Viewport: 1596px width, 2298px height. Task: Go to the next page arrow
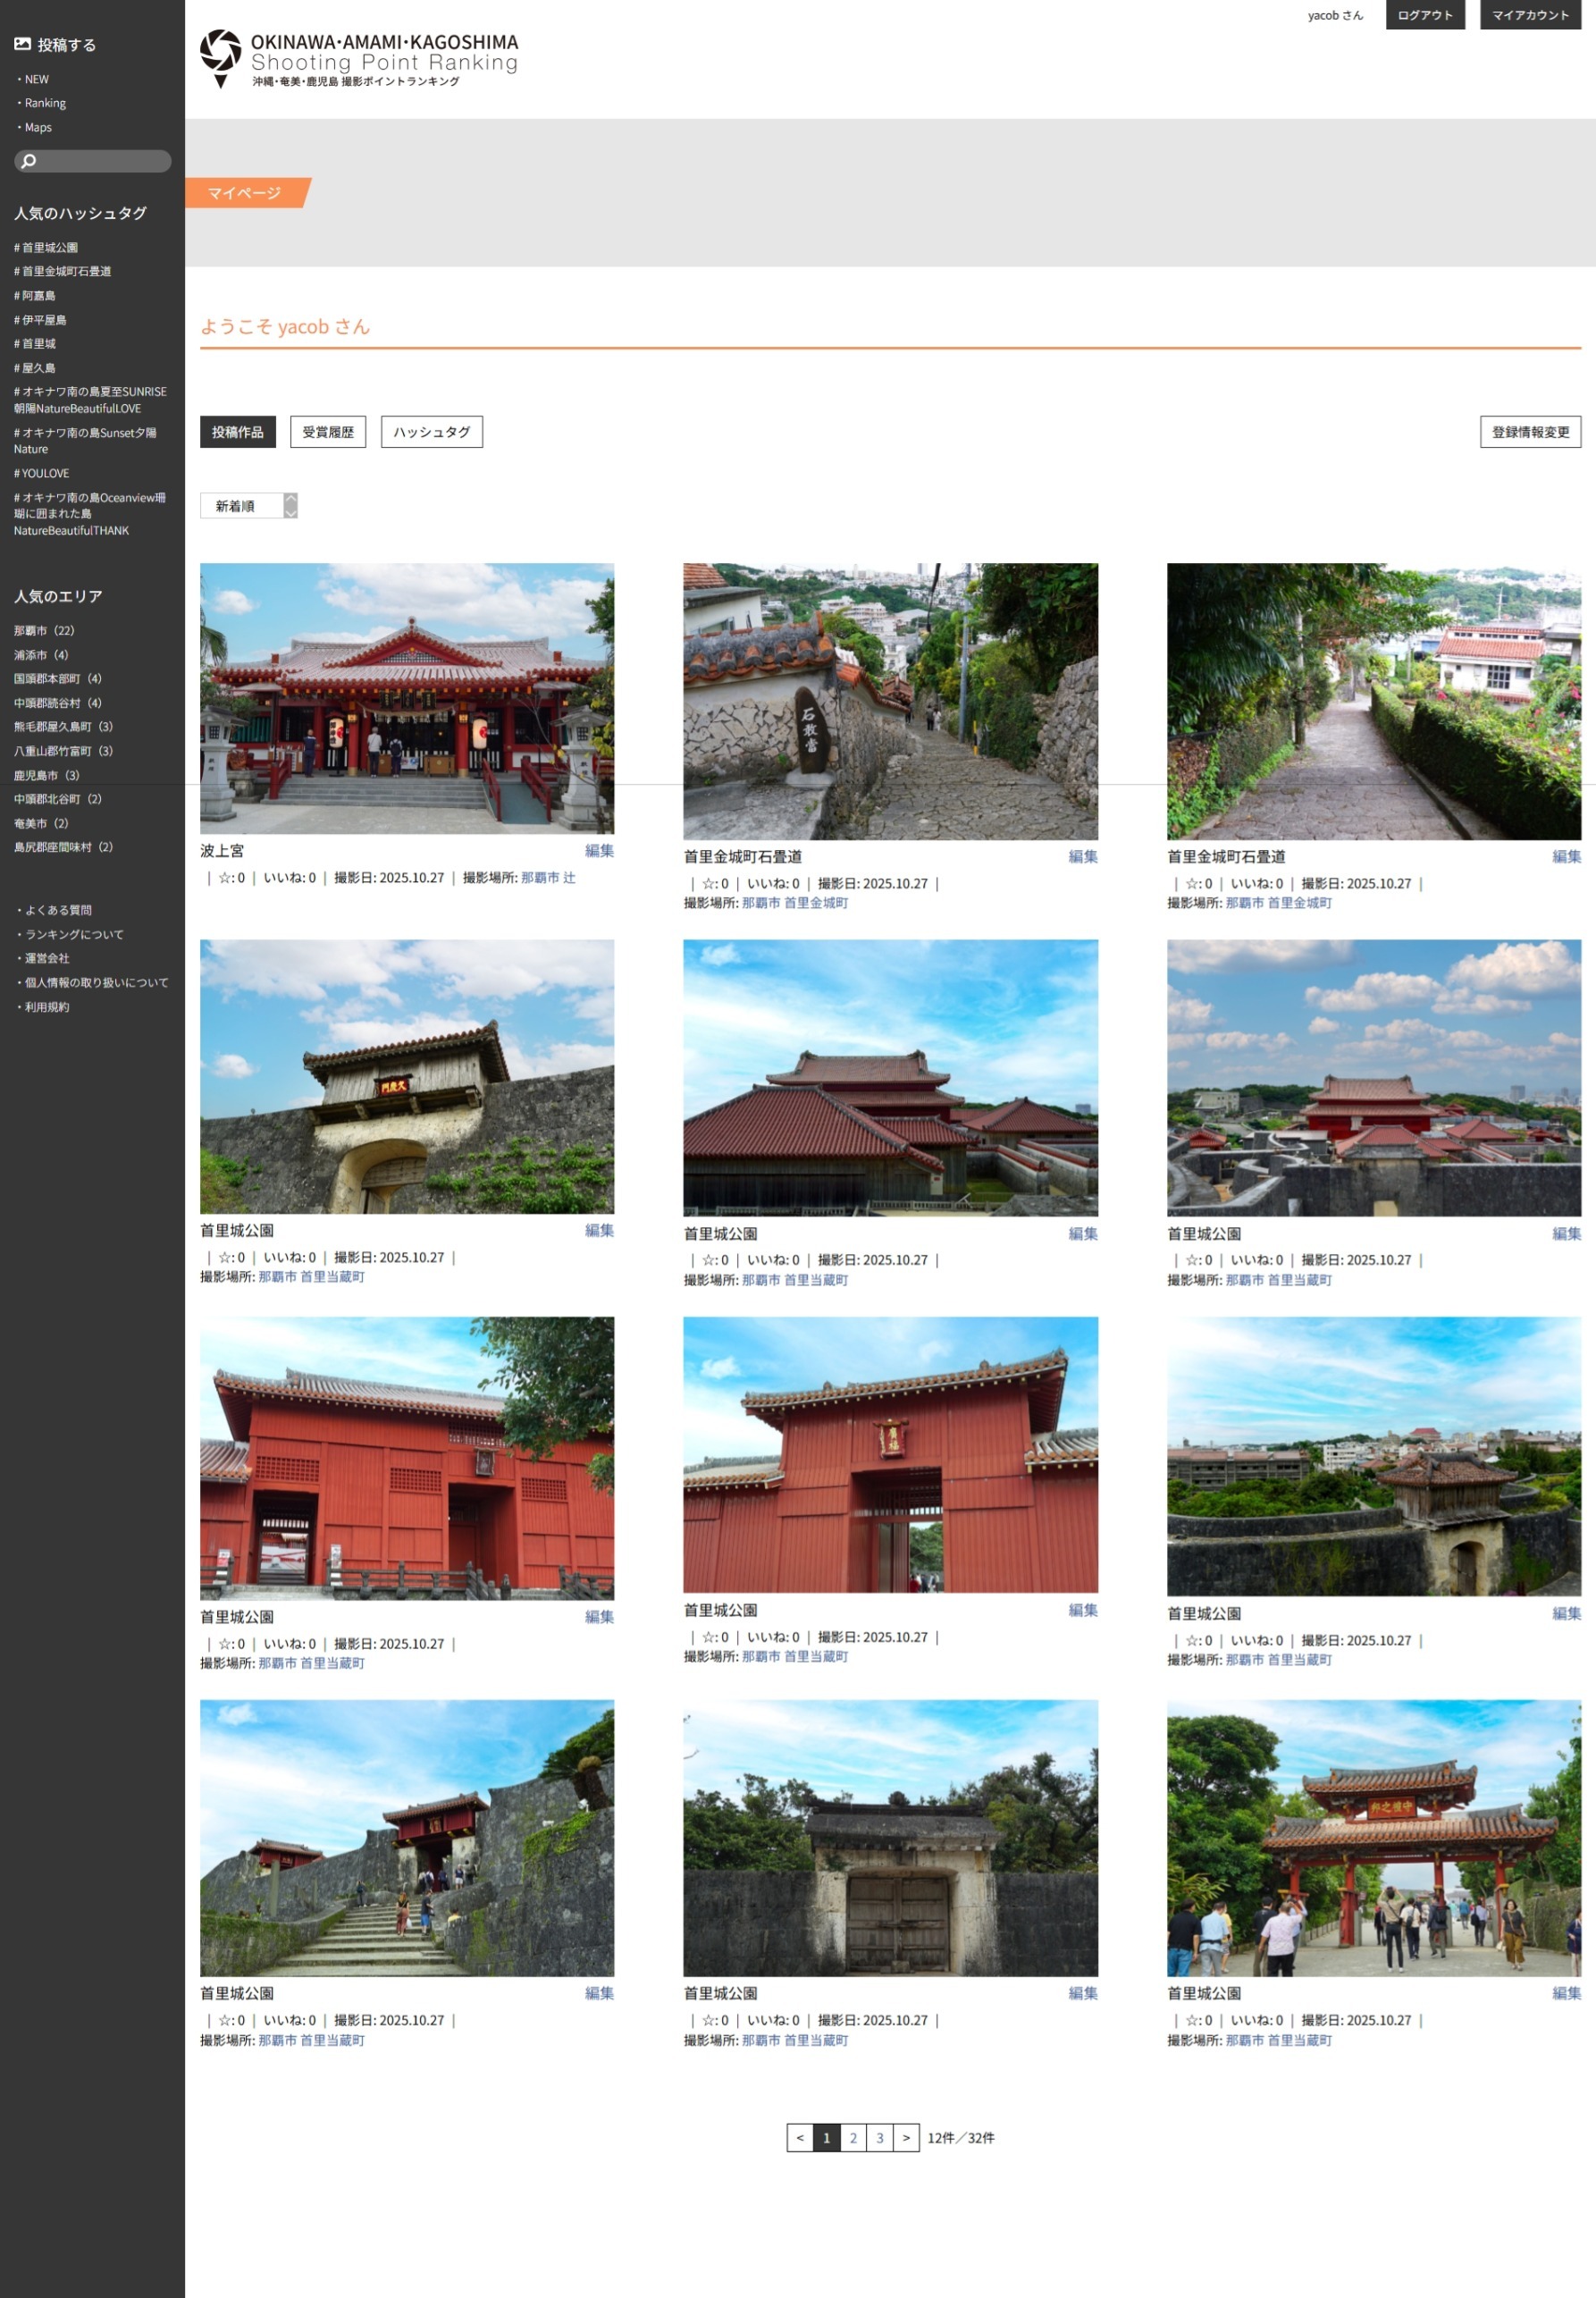[x=906, y=2138]
